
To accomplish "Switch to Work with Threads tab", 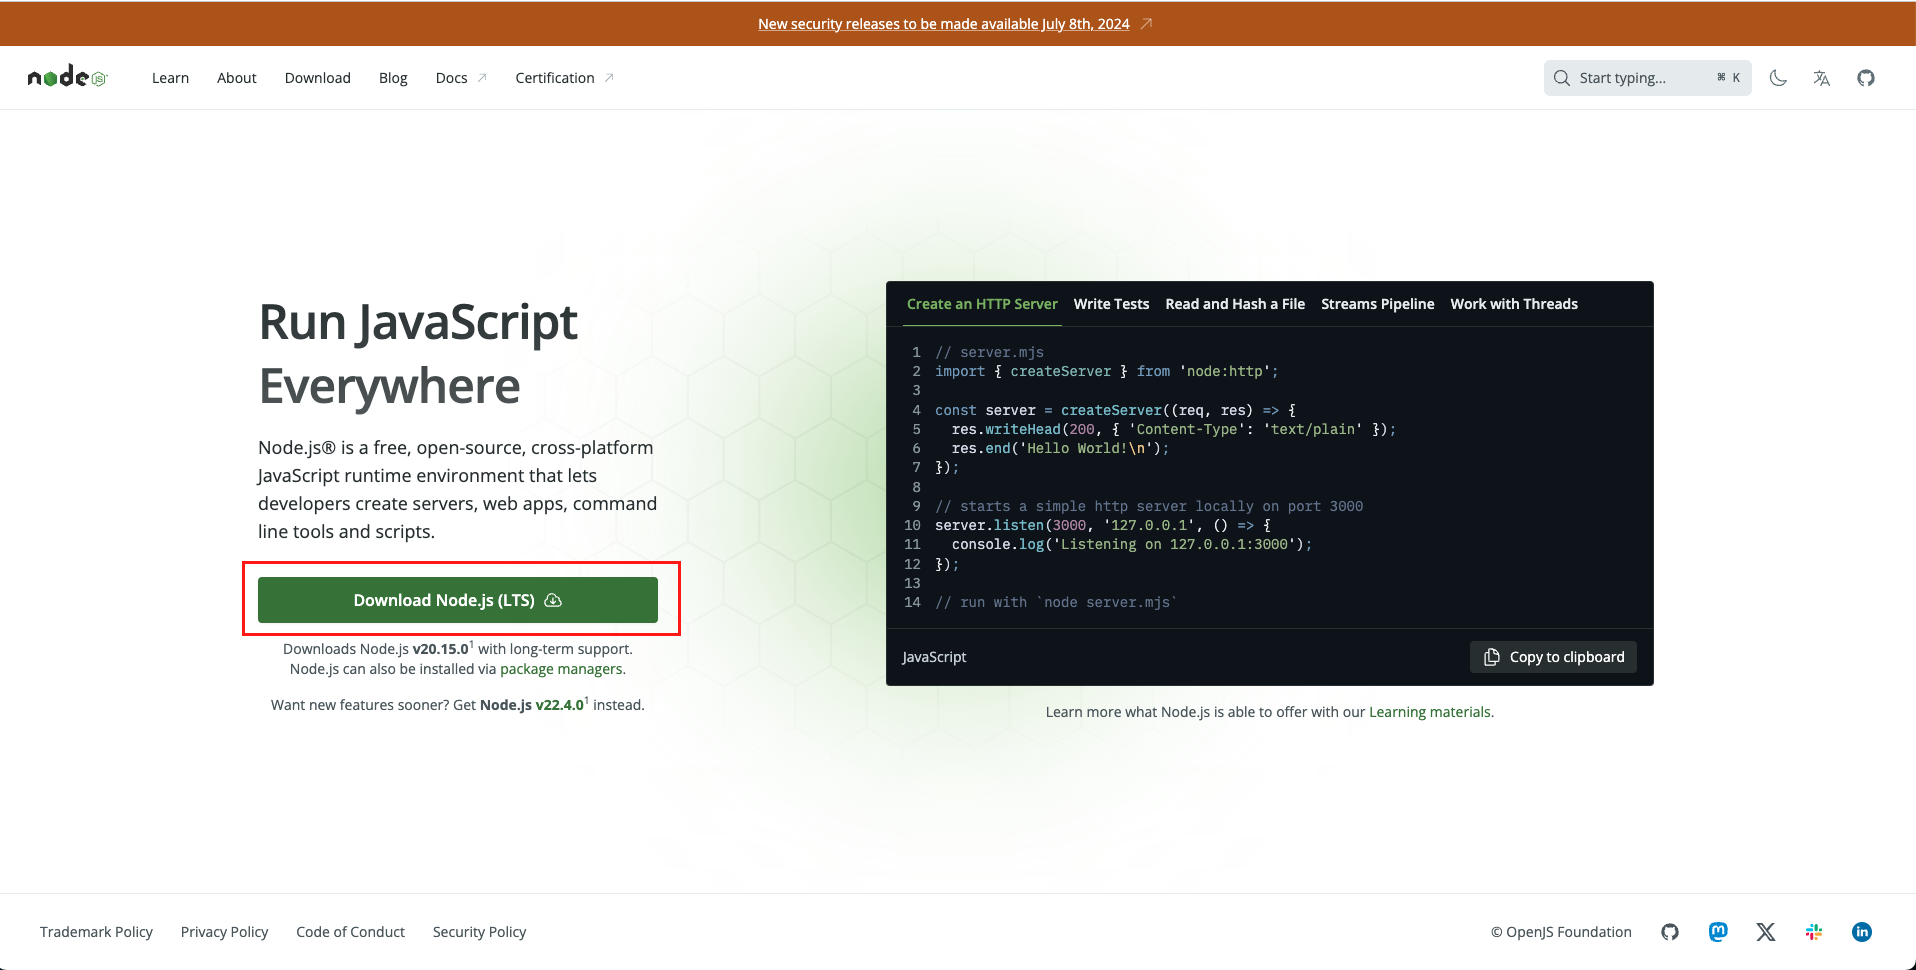I will pos(1514,304).
